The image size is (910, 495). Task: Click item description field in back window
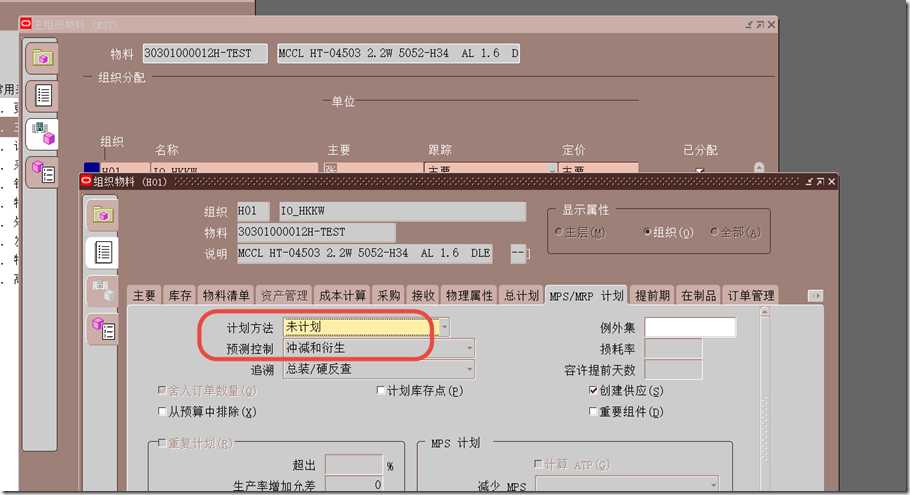click(398, 53)
